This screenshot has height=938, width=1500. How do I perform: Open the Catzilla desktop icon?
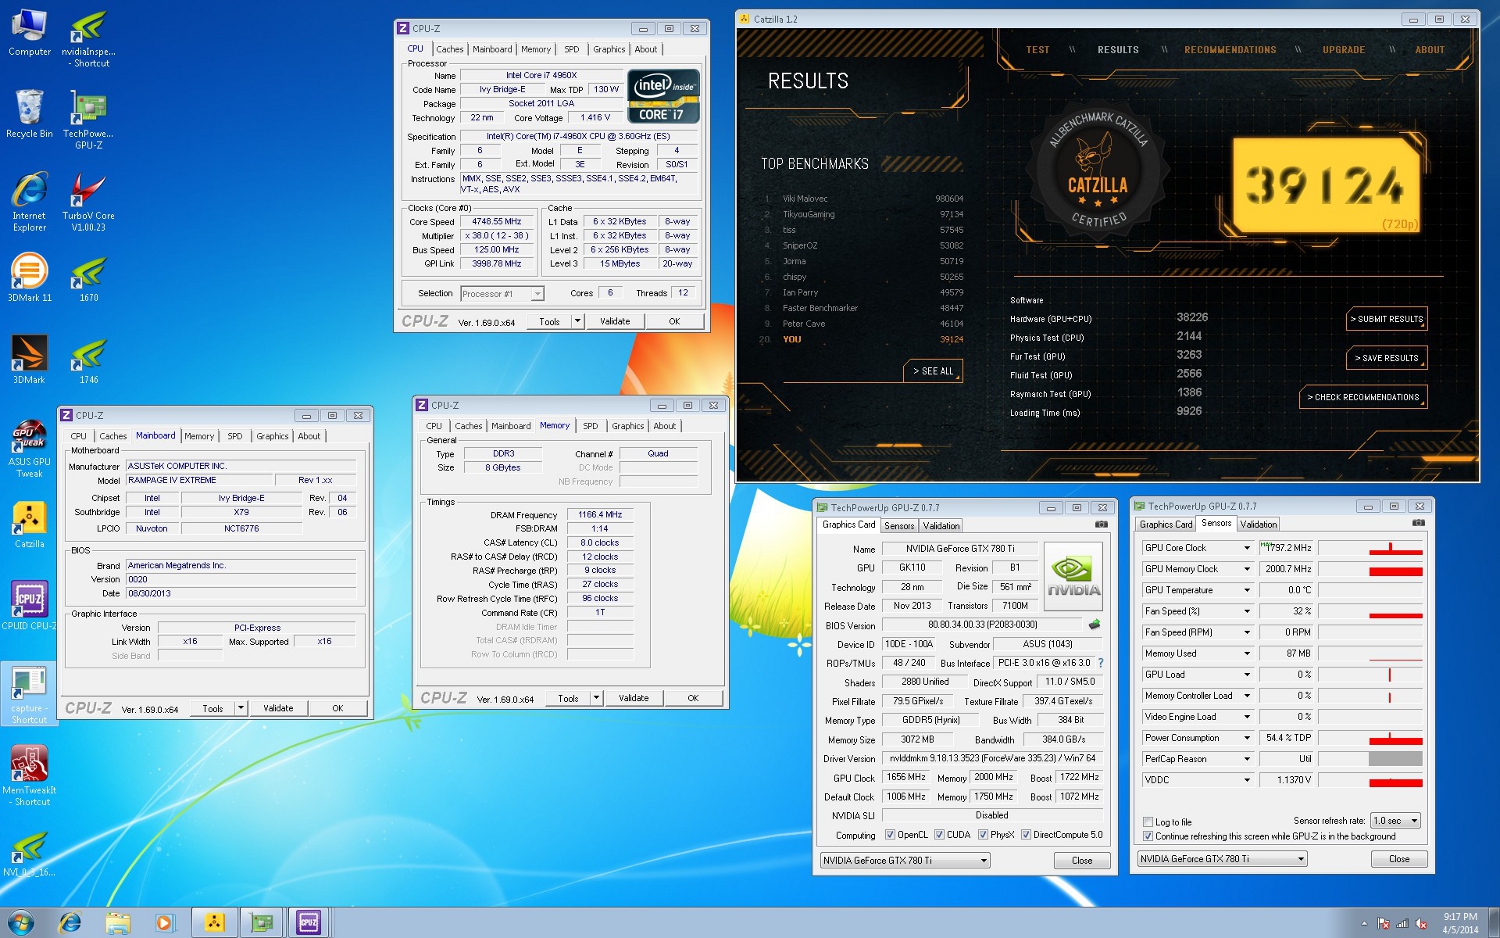click(29, 524)
